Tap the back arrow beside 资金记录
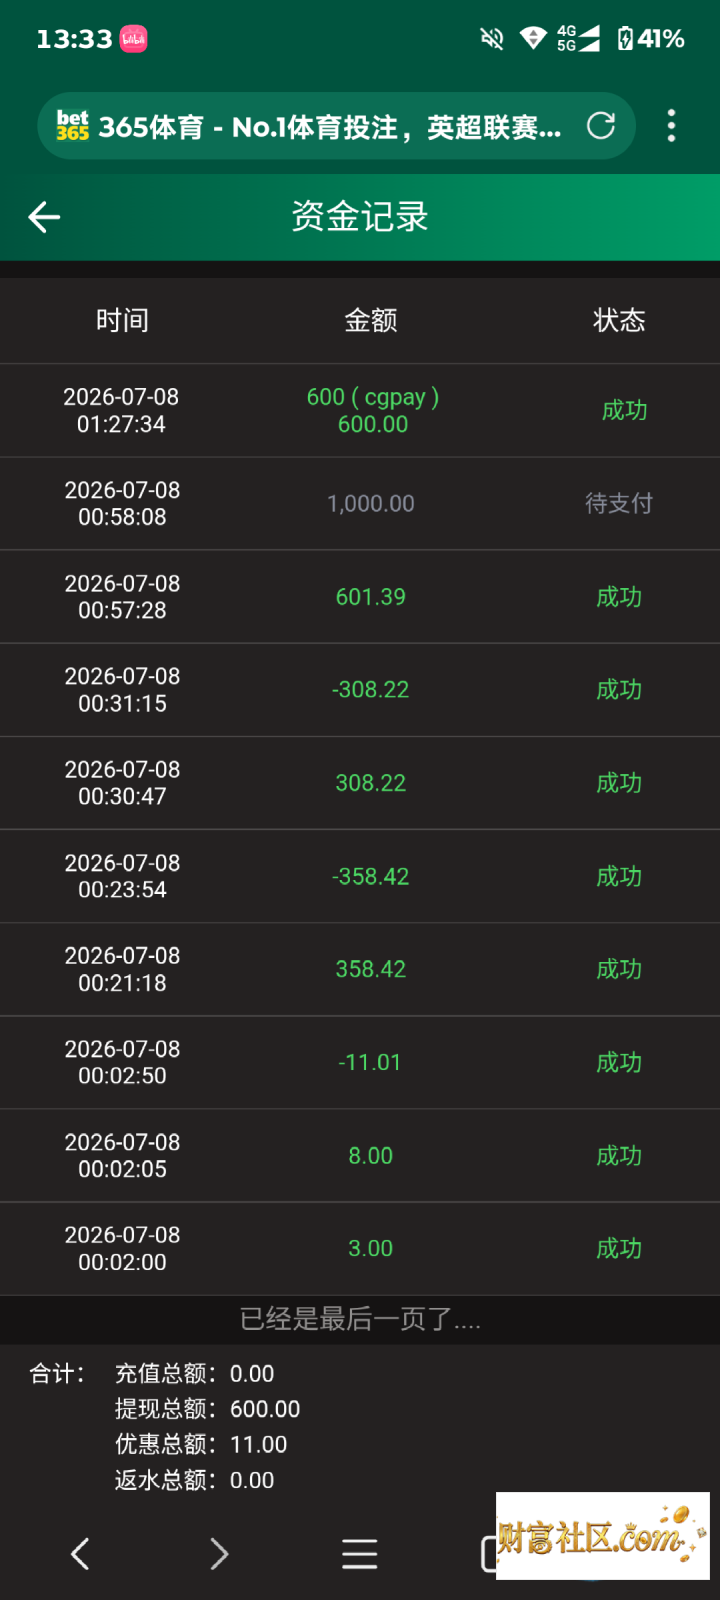The width and height of the screenshot is (720, 1600). point(44,217)
